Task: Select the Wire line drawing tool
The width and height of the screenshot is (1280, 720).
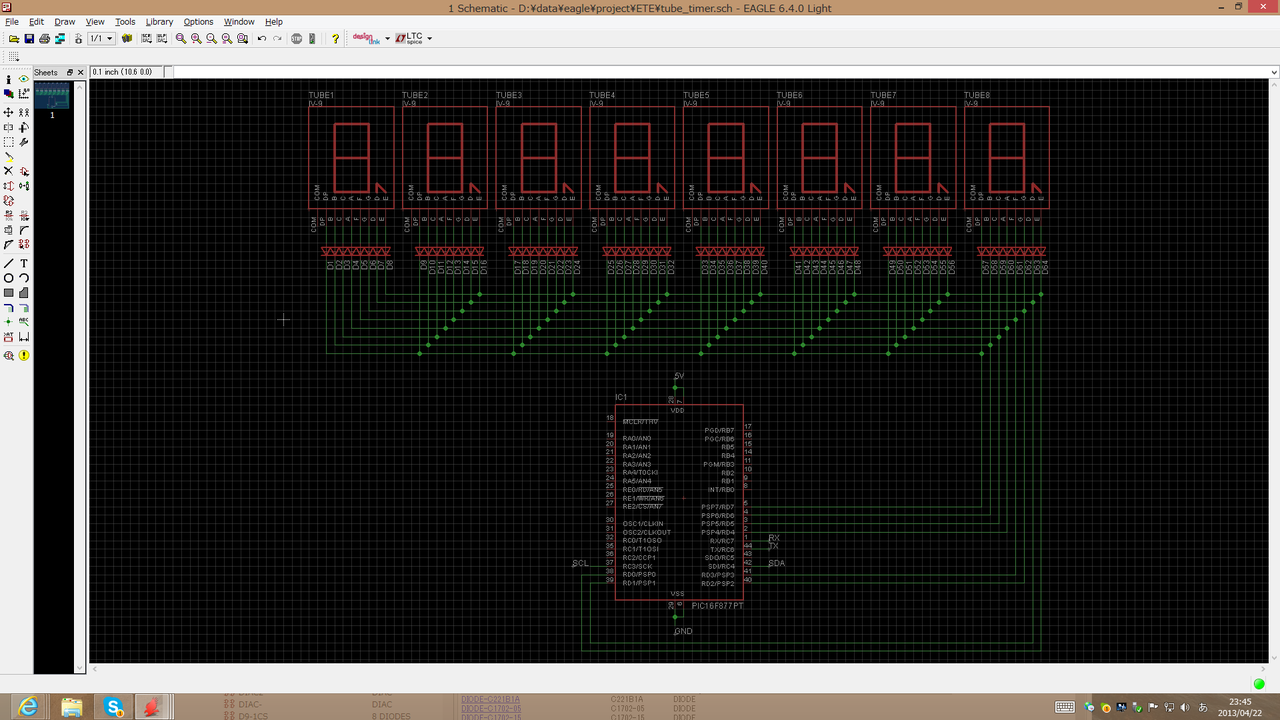Action: (8, 263)
